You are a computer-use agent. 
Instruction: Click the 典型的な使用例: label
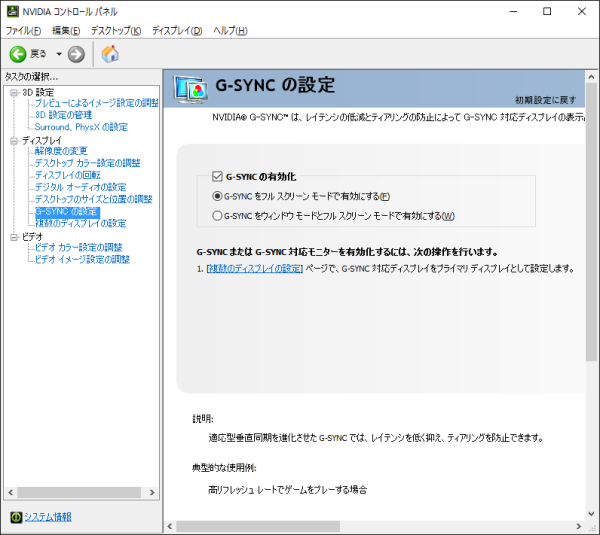click(x=224, y=468)
